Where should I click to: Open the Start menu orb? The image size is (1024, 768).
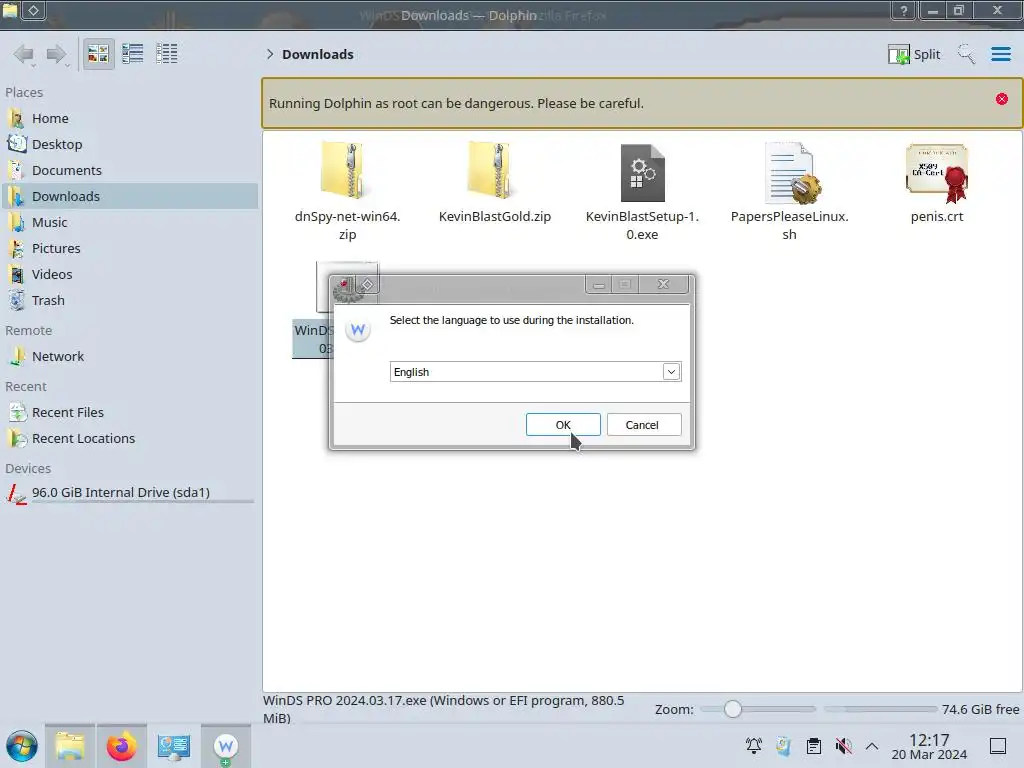(22, 746)
